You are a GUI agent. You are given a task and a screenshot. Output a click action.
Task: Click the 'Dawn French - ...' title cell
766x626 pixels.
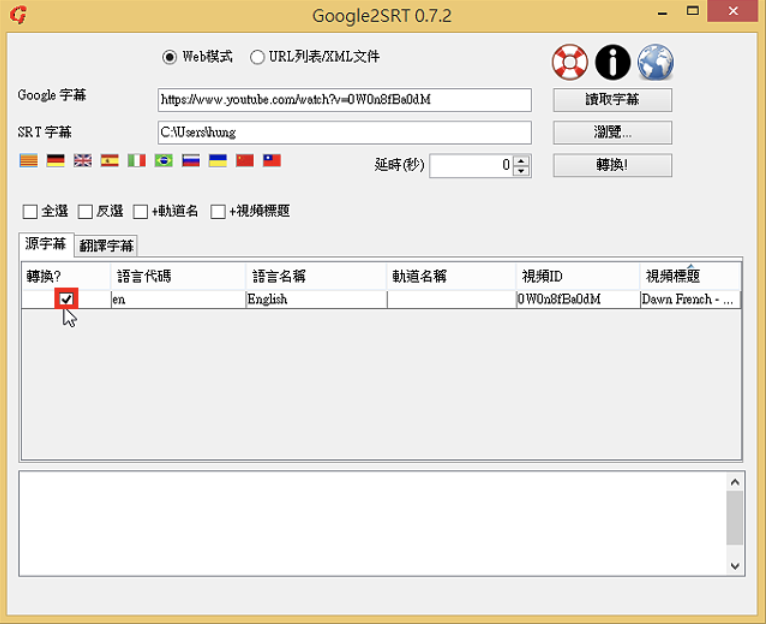(x=690, y=300)
